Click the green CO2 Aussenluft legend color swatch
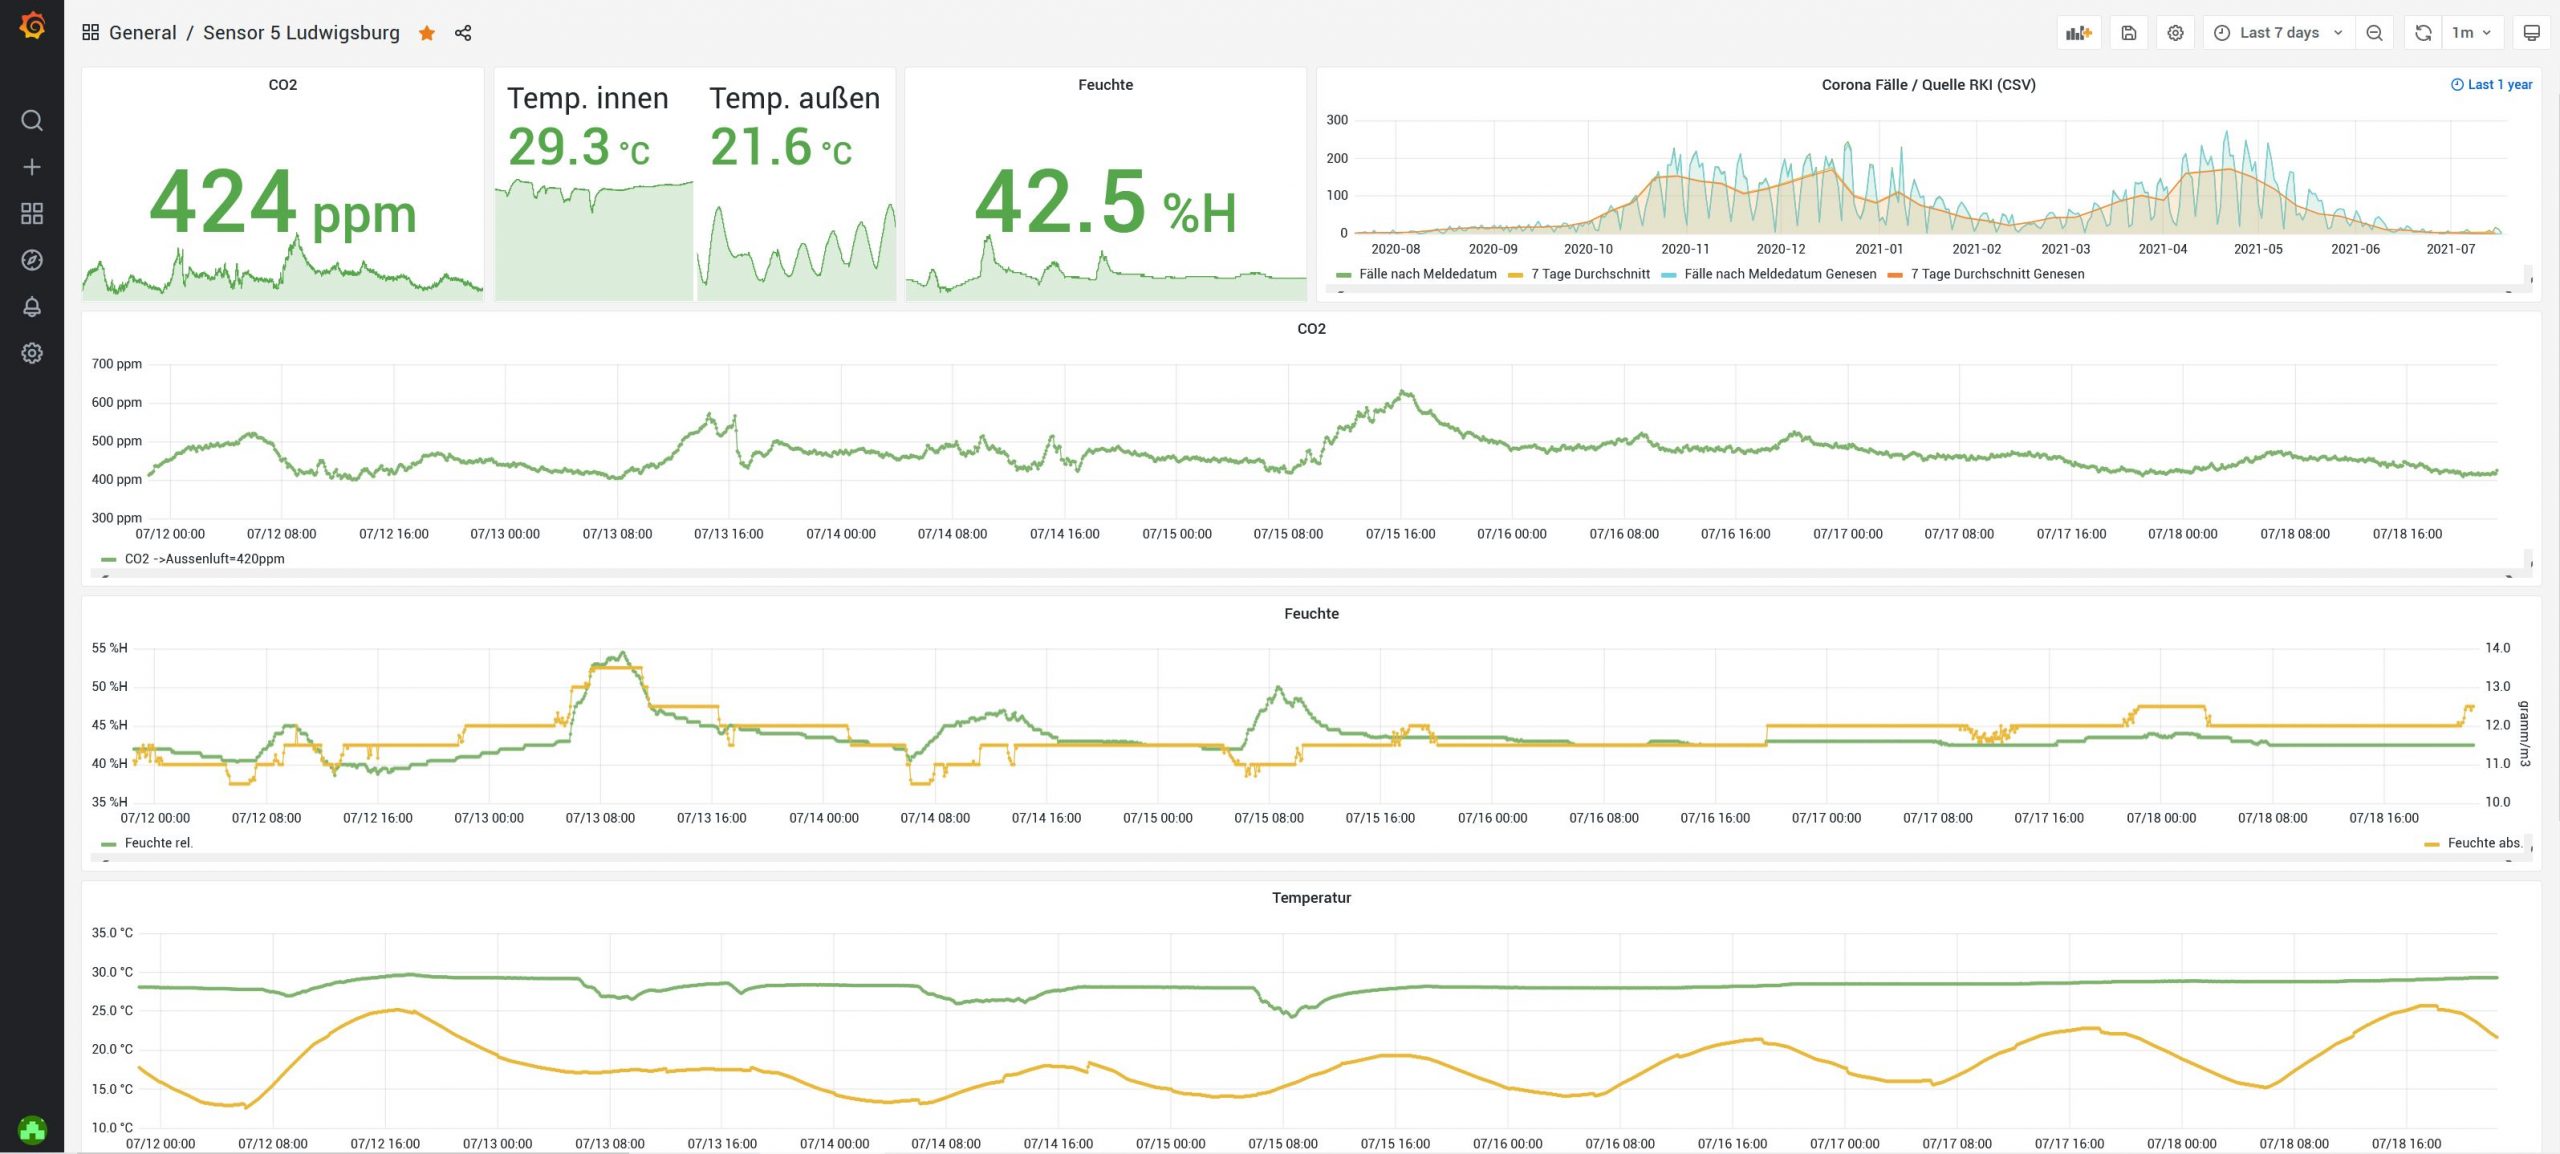This screenshot has width=2560, height=1154. click(x=109, y=559)
